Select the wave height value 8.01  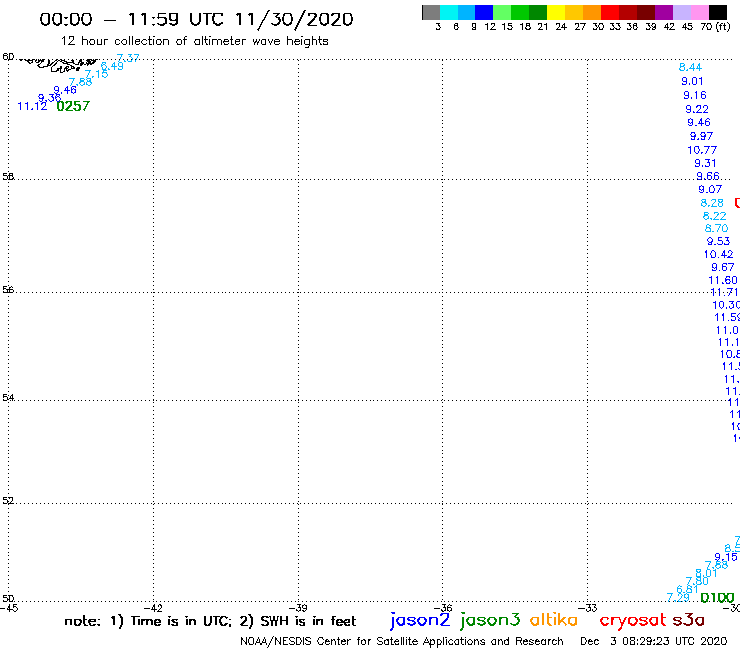point(706,574)
